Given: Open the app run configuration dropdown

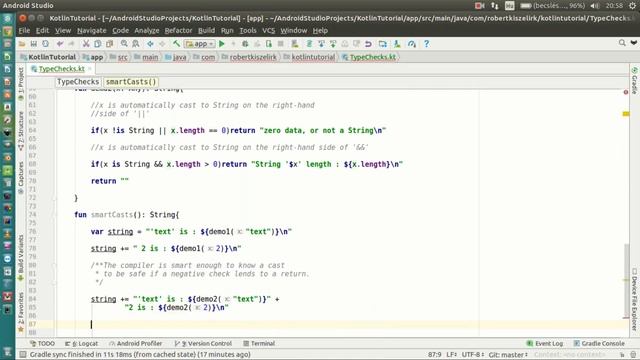Looking at the screenshot, I should (x=200, y=44).
